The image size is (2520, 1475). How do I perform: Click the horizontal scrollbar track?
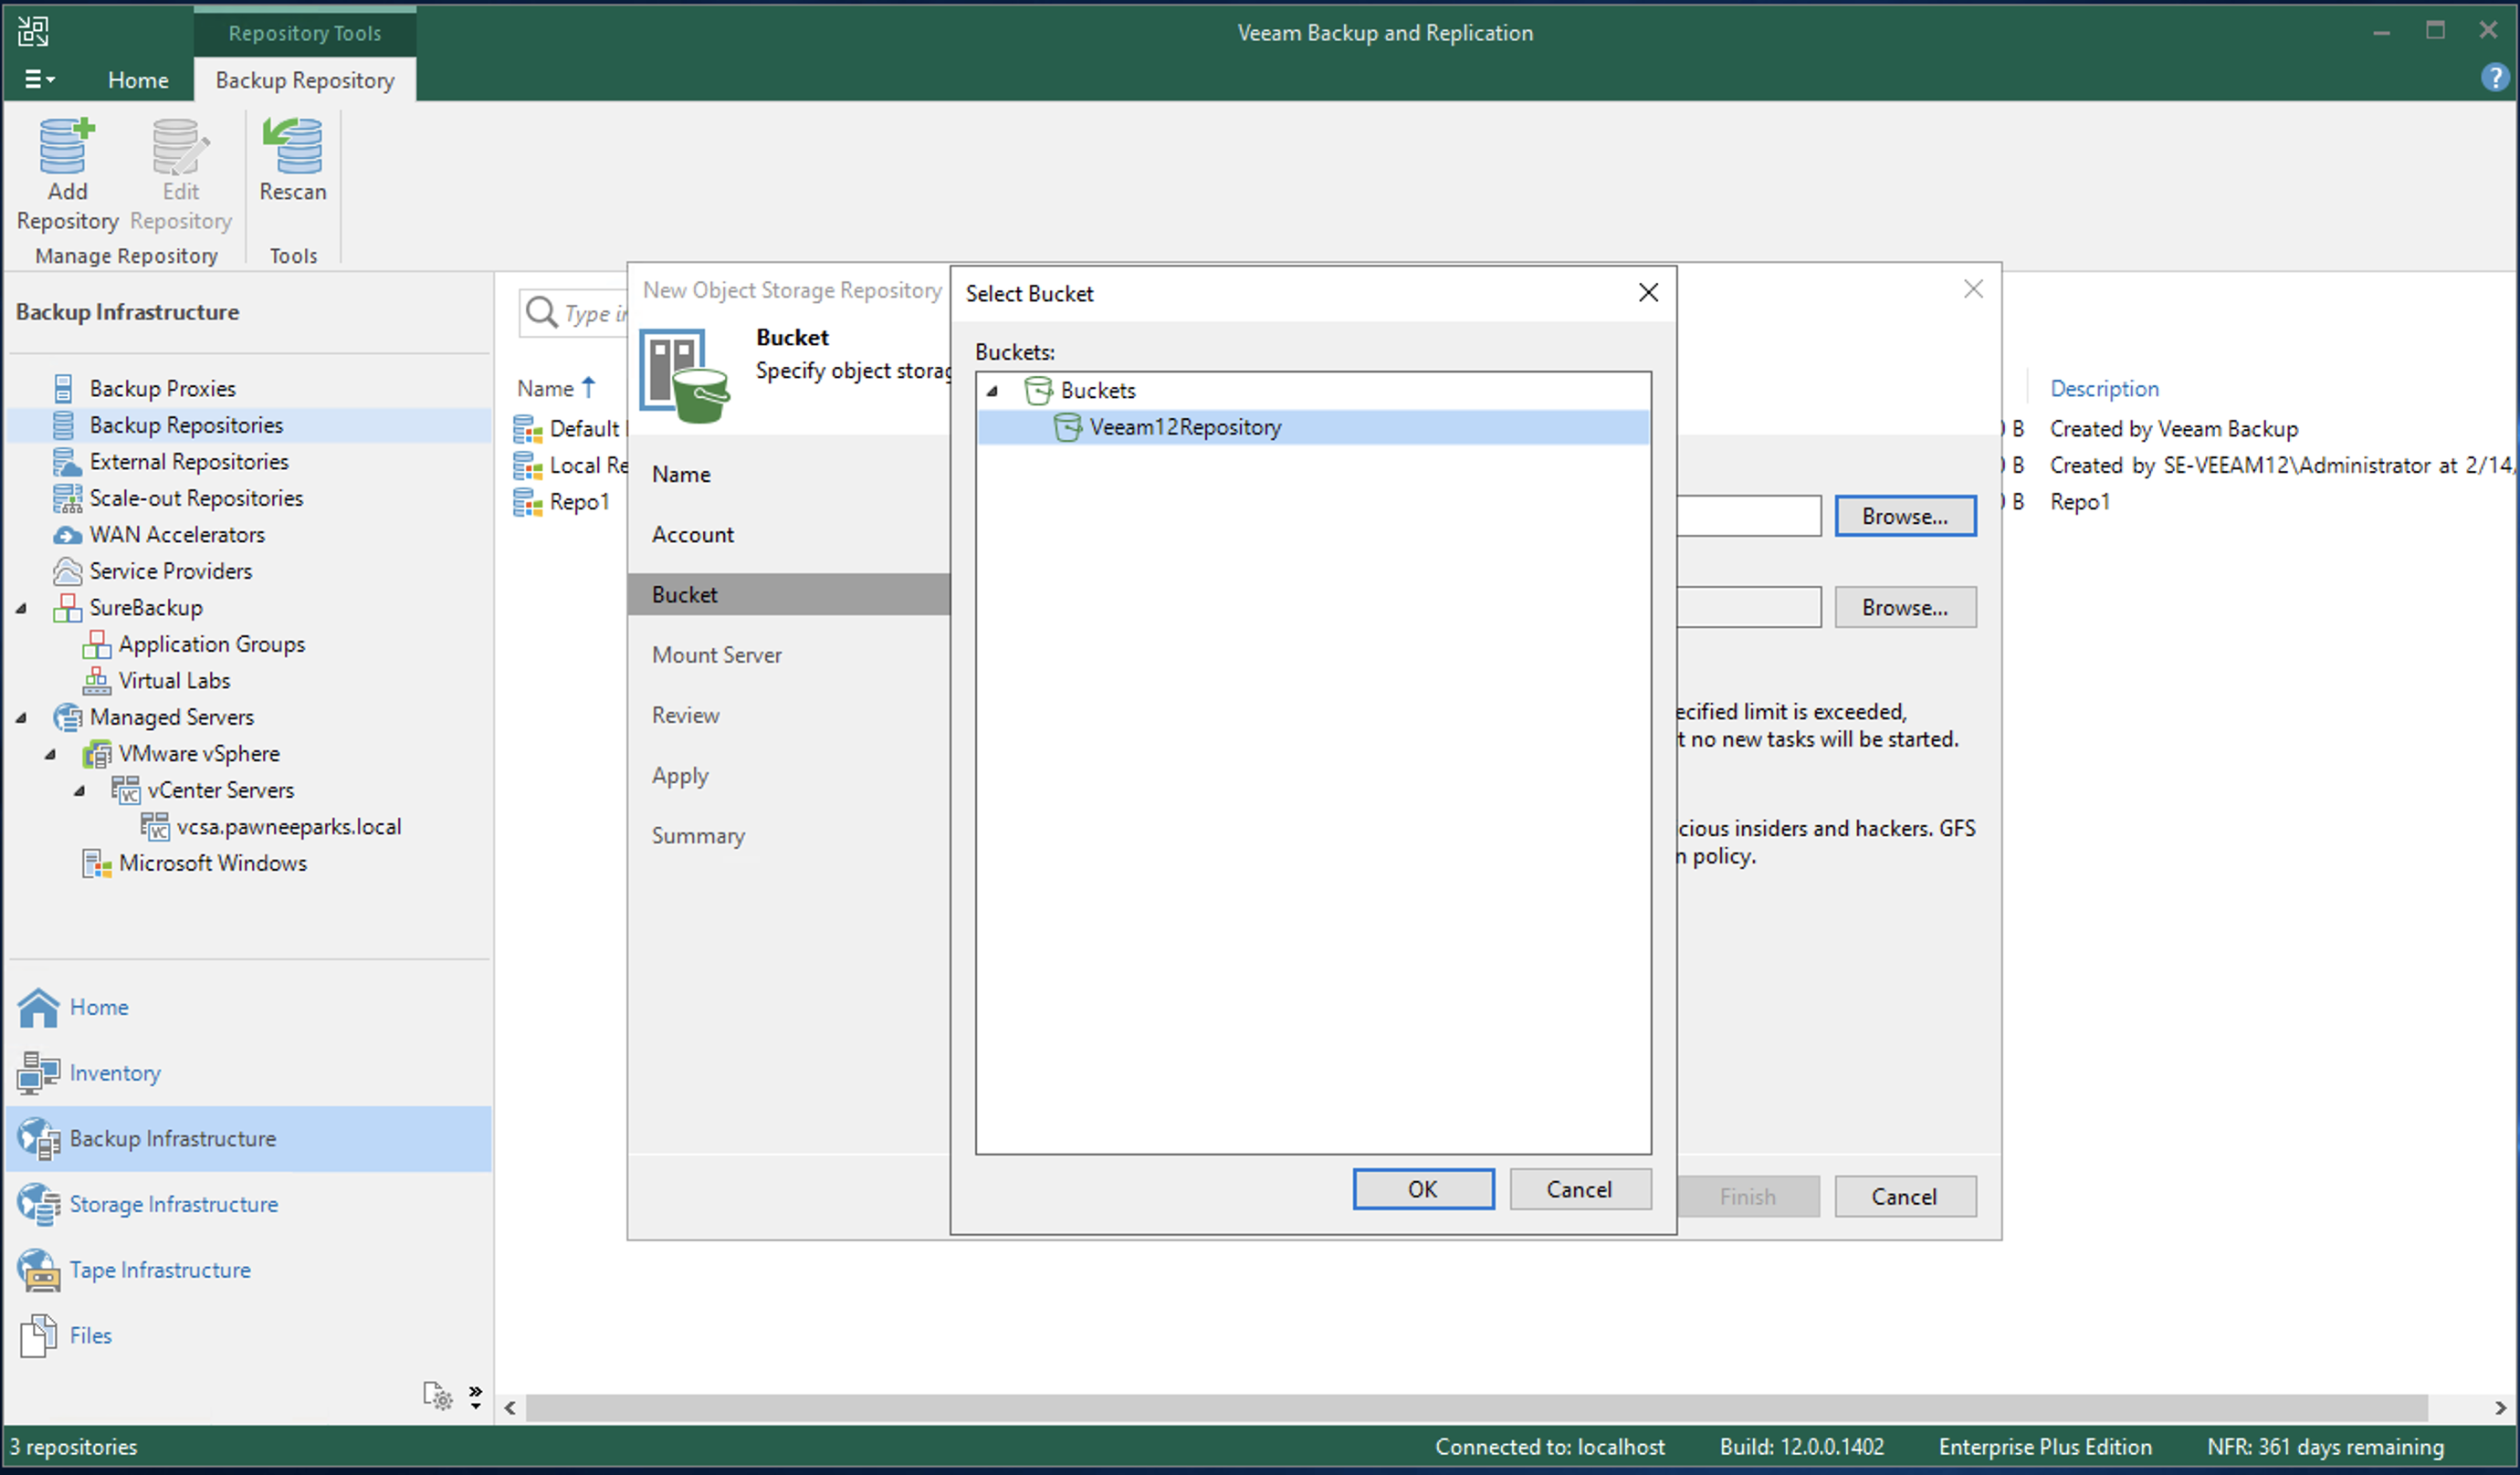pos(1477,1408)
